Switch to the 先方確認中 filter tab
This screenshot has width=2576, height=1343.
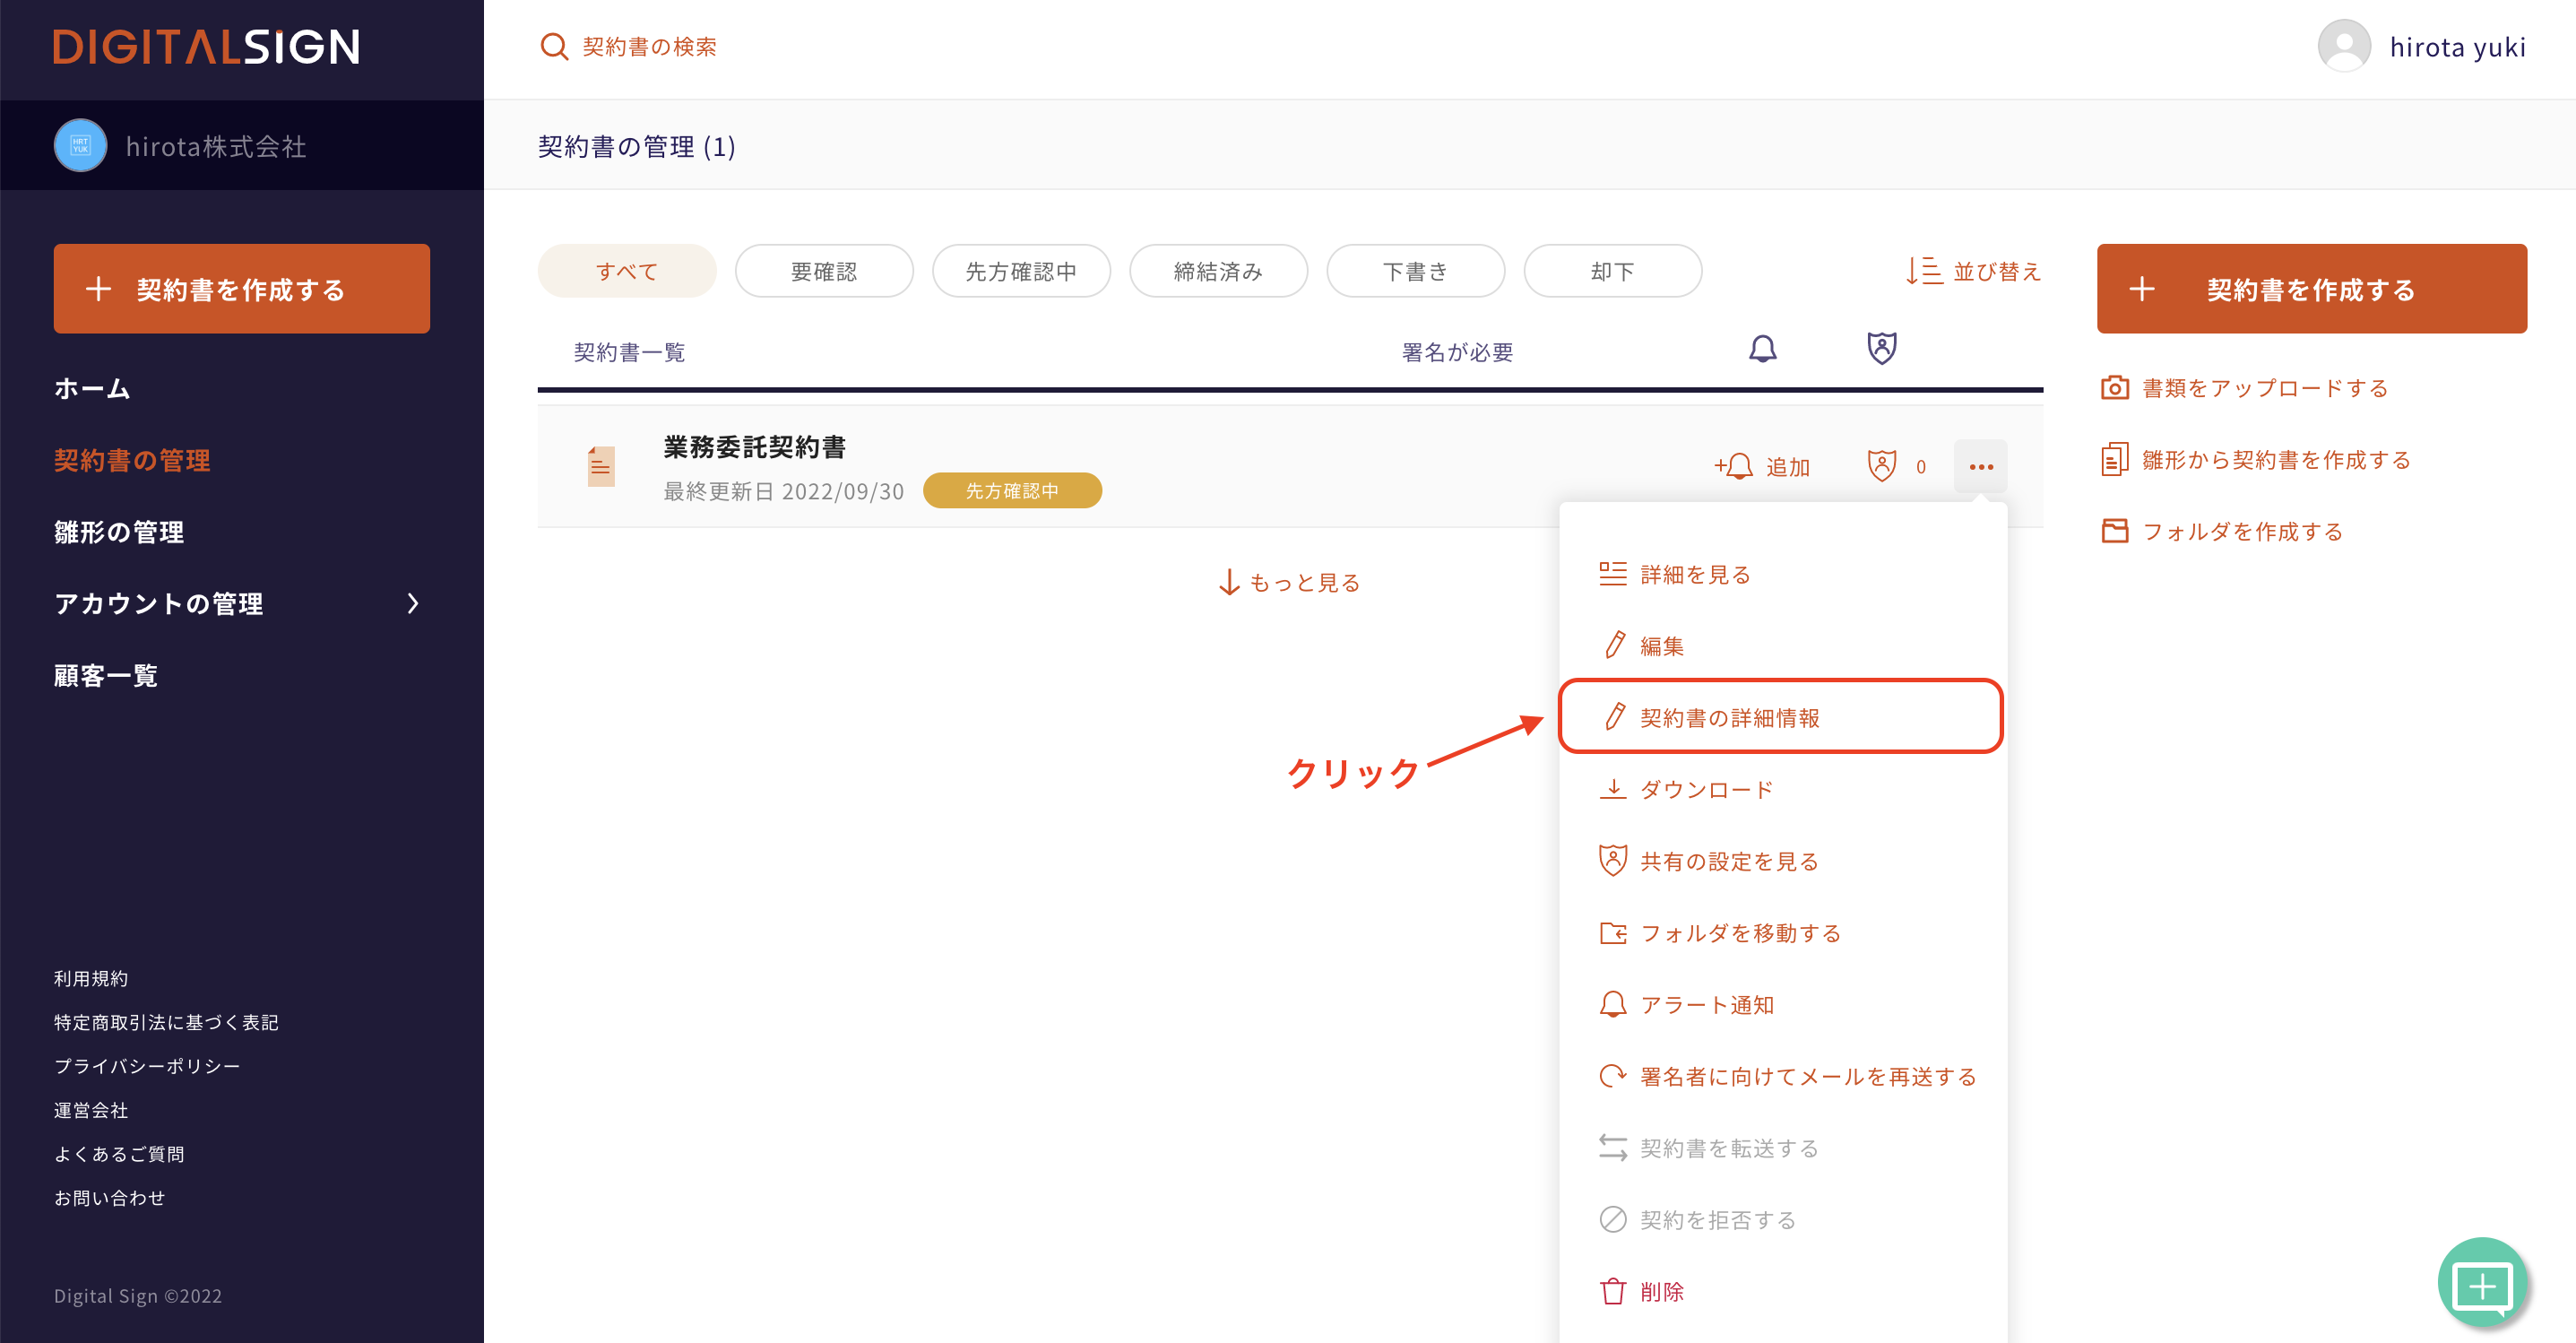coord(1021,271)
